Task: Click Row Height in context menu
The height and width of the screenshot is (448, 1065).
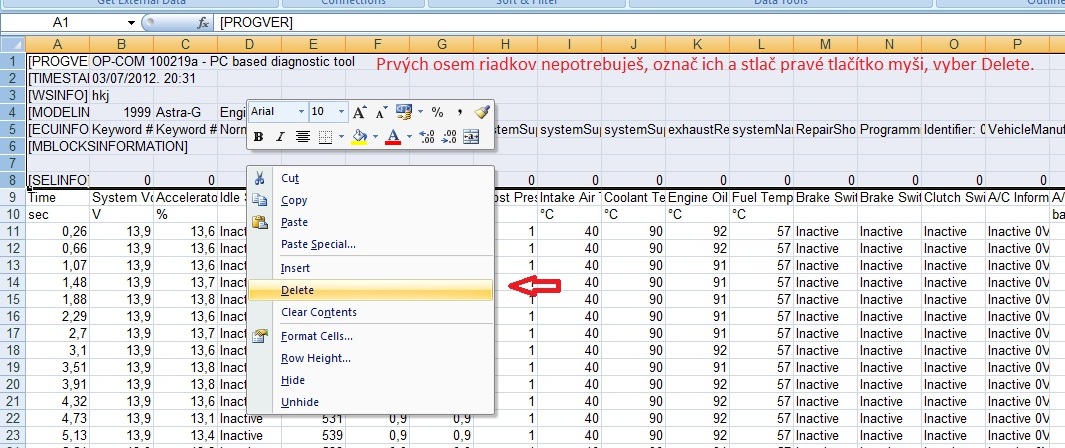Action: [315, 358]
